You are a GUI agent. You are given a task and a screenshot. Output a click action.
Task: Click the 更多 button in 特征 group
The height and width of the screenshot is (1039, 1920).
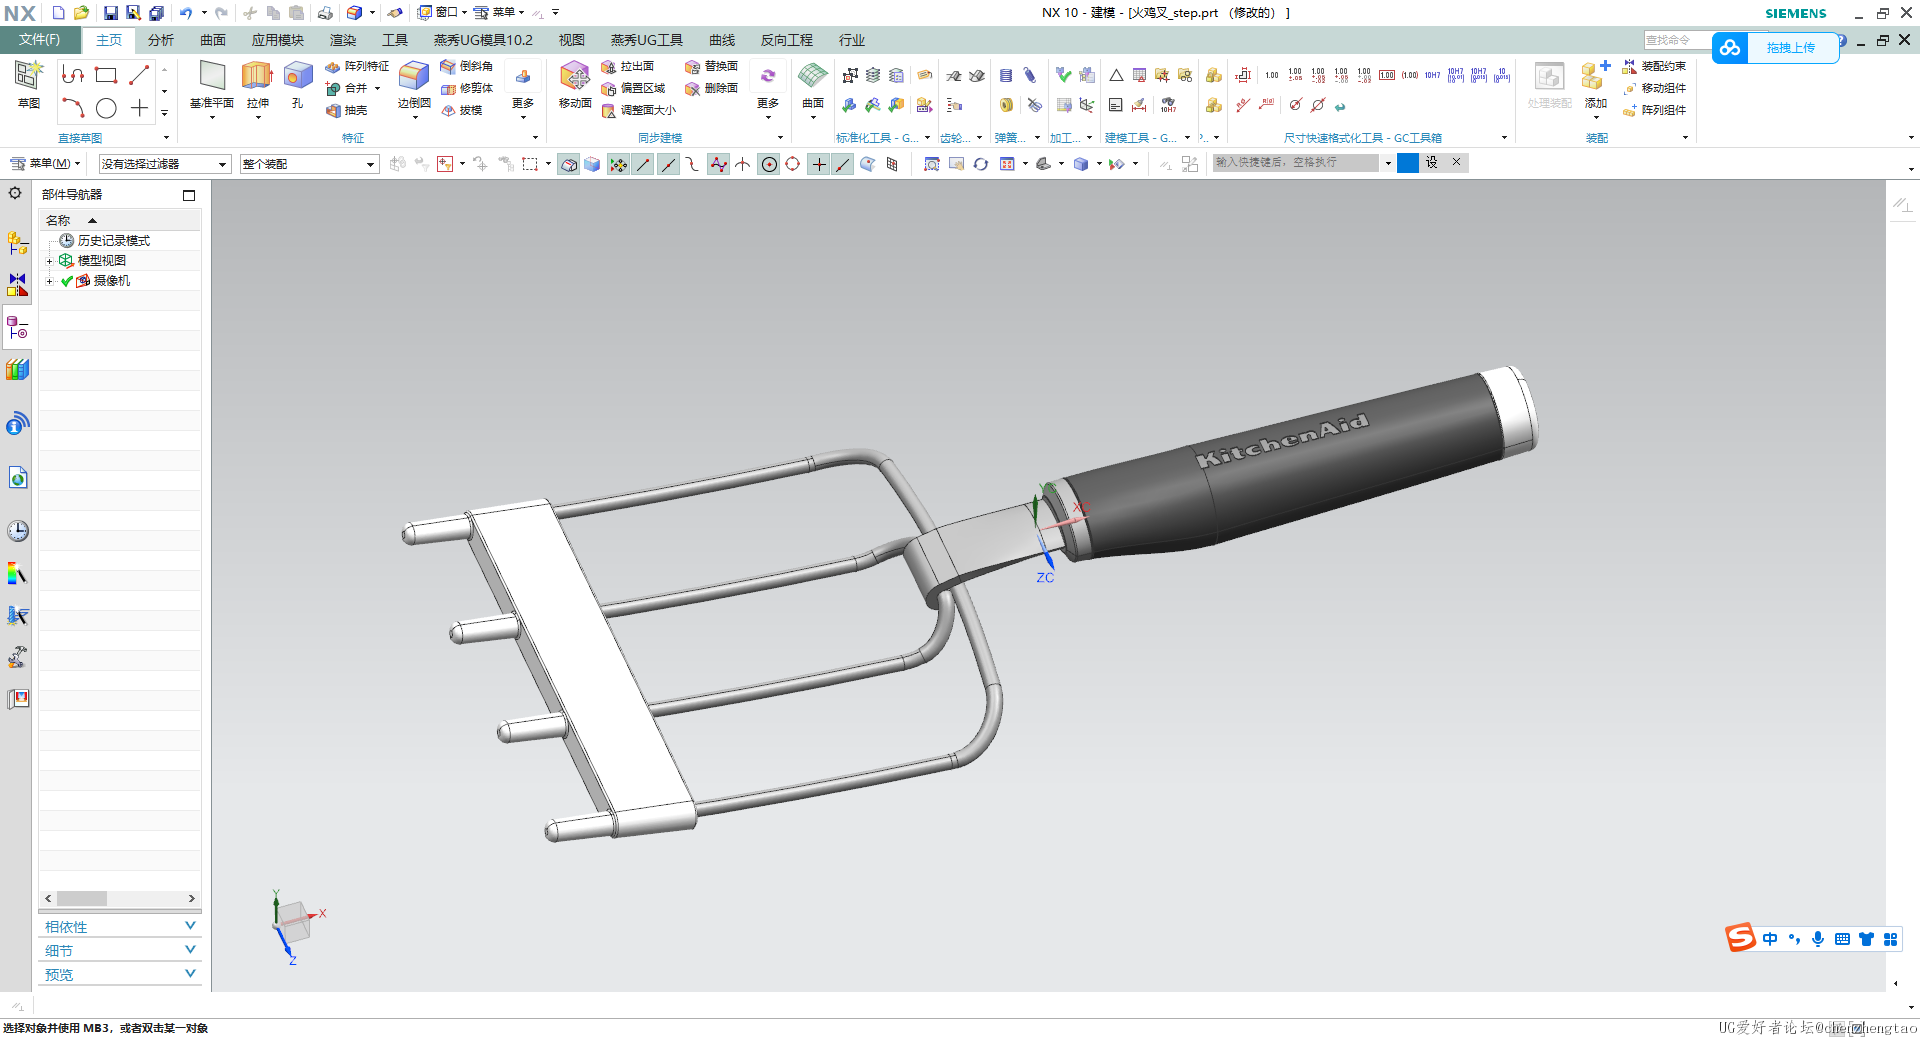[523, 88]
